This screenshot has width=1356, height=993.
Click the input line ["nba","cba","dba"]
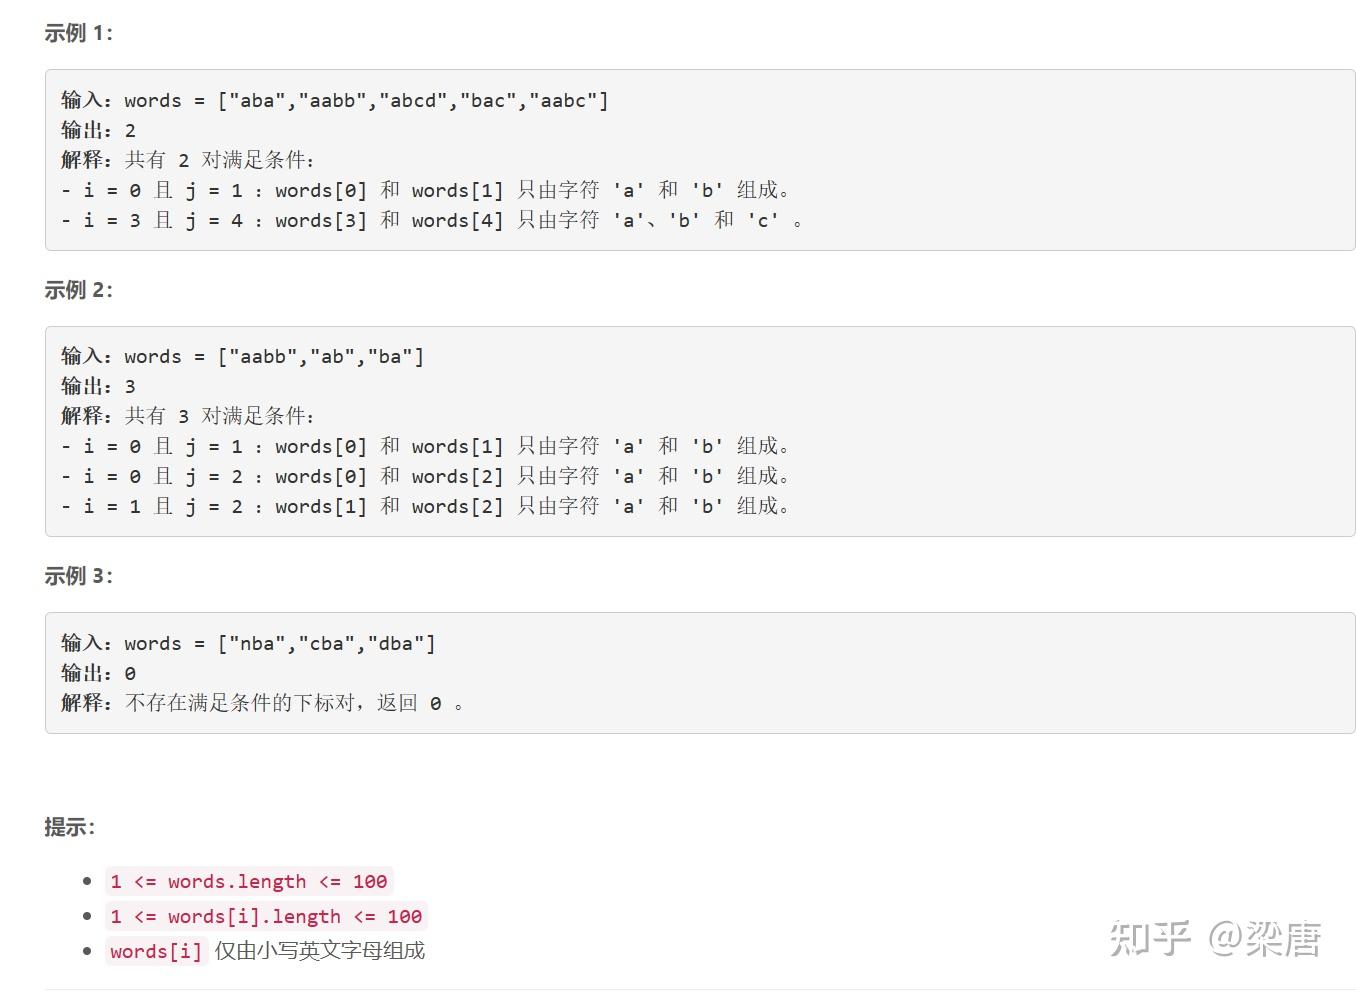point(248,643)
